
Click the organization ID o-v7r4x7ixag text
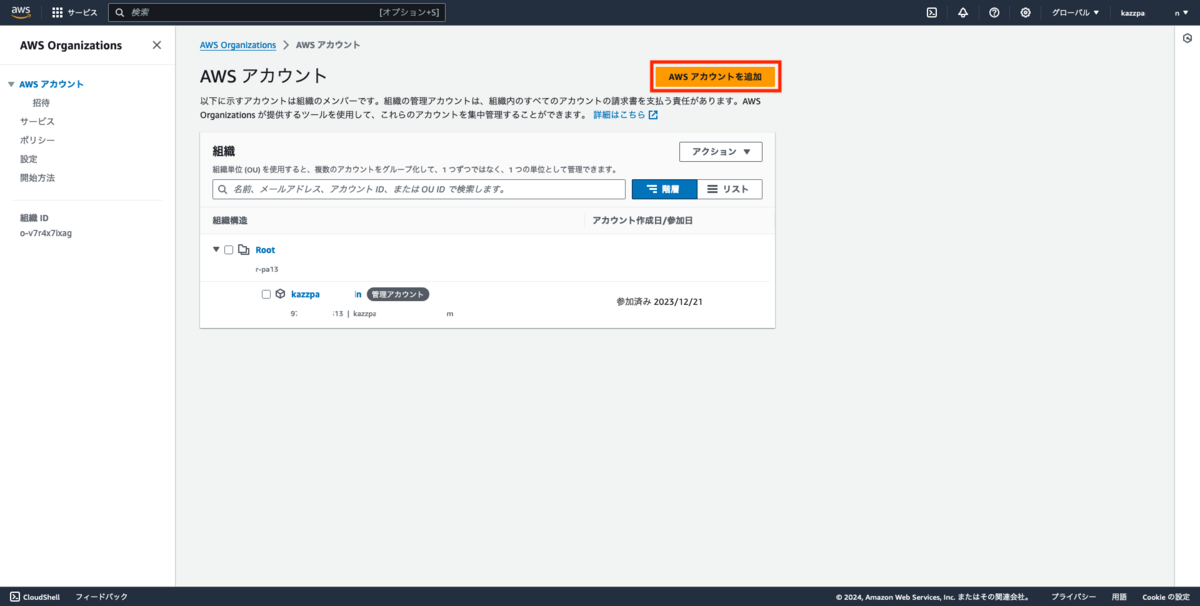[x=46, y=233]
